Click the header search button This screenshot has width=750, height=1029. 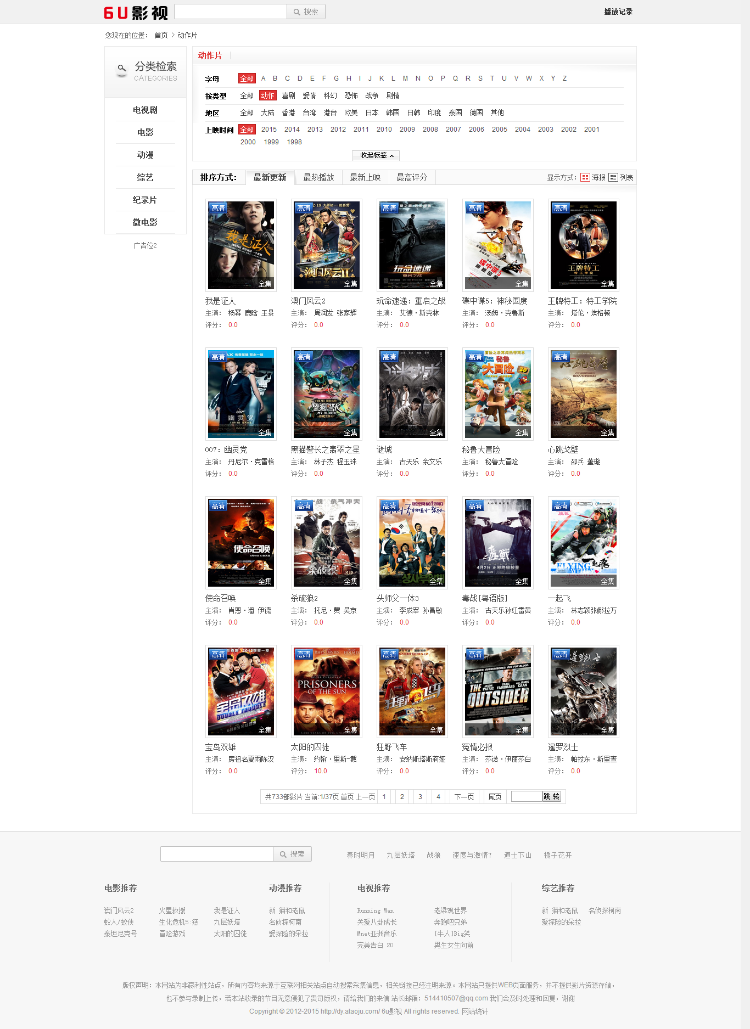(x=306, y=12)
